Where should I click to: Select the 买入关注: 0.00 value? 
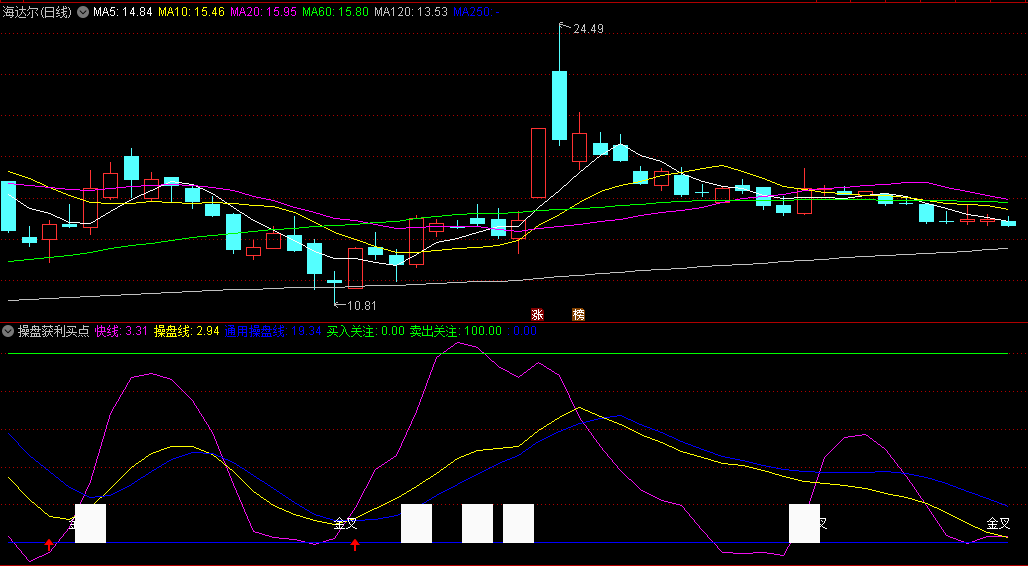(x=366, y=331)
